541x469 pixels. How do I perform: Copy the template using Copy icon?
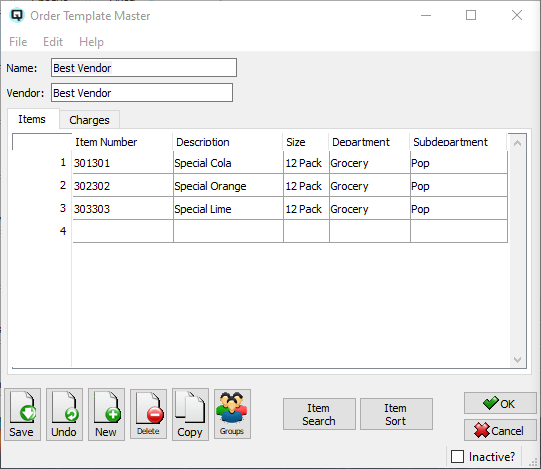pos(190,414)
